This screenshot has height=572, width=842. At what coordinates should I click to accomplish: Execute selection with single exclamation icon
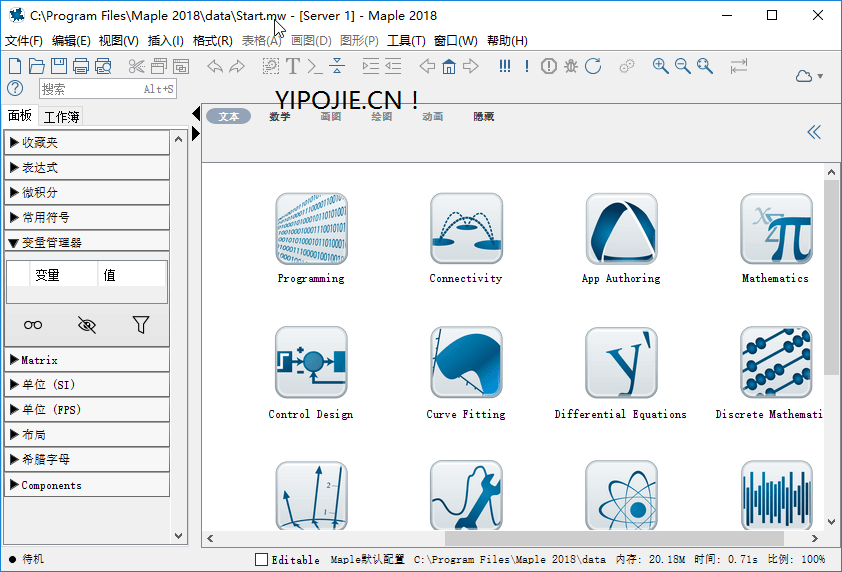pyautogui.click(x=527, y=66)
